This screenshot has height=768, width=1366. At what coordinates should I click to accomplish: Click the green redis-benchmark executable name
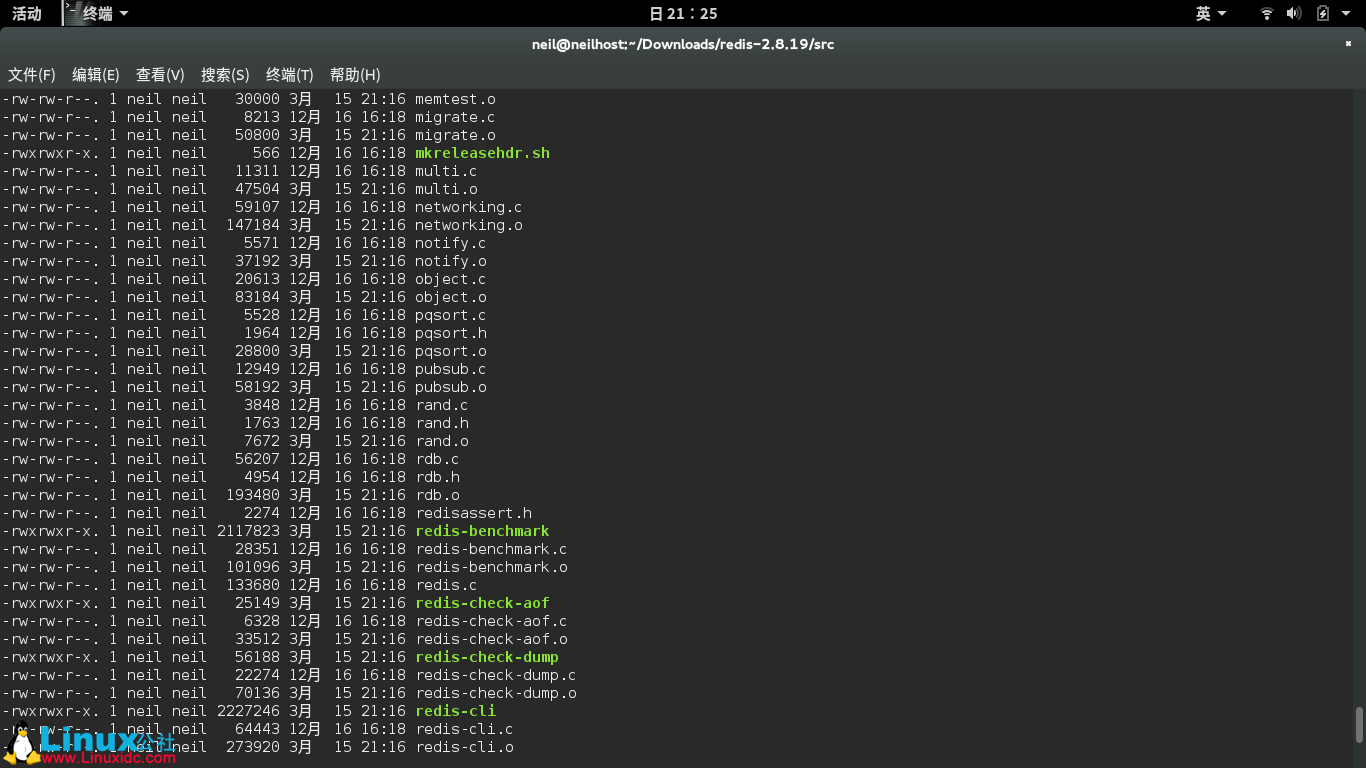pos(482,531)
